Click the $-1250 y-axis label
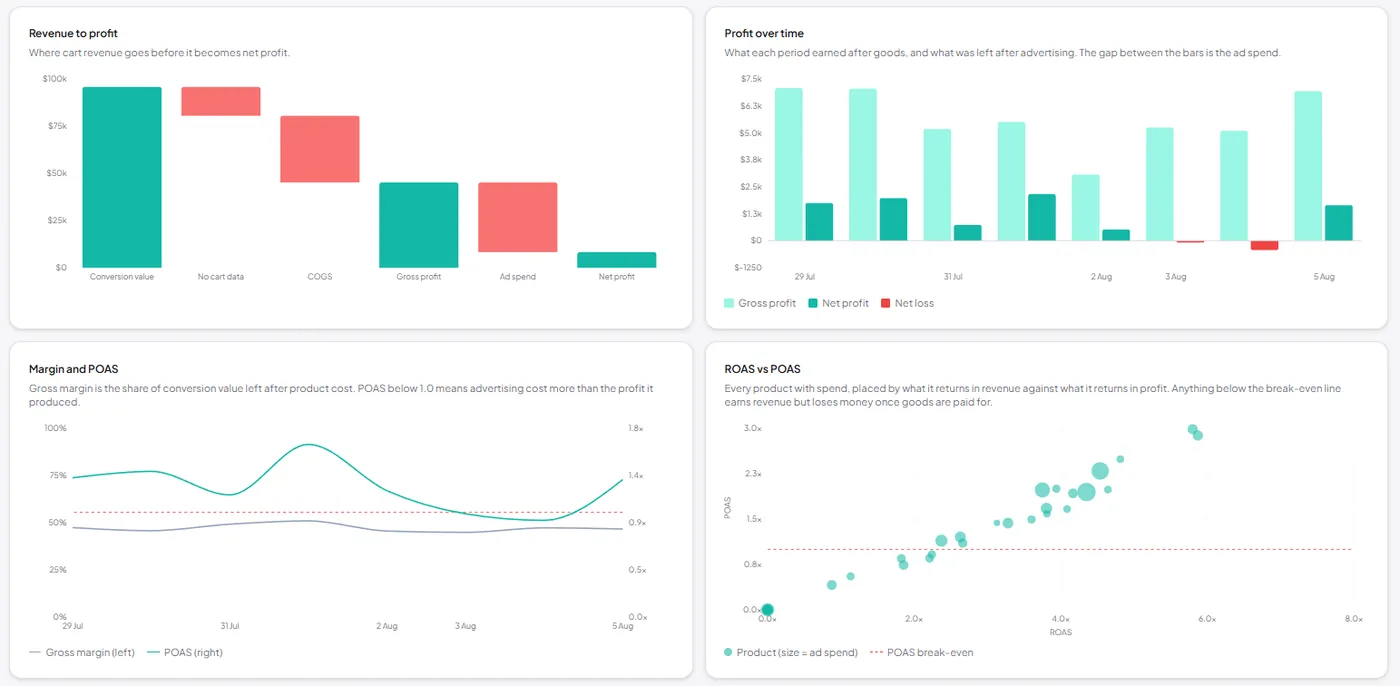Viewport: 1400px width, 686px height. (x=748, y=267)
